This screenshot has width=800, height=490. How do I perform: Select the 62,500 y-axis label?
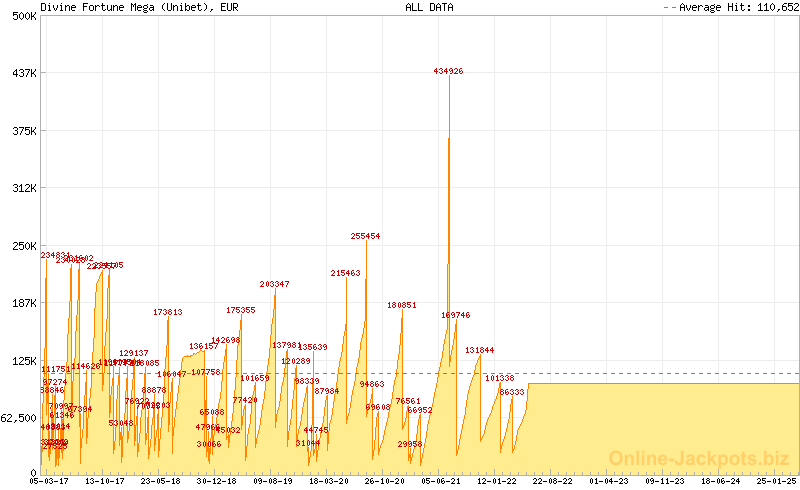(19, 418)
